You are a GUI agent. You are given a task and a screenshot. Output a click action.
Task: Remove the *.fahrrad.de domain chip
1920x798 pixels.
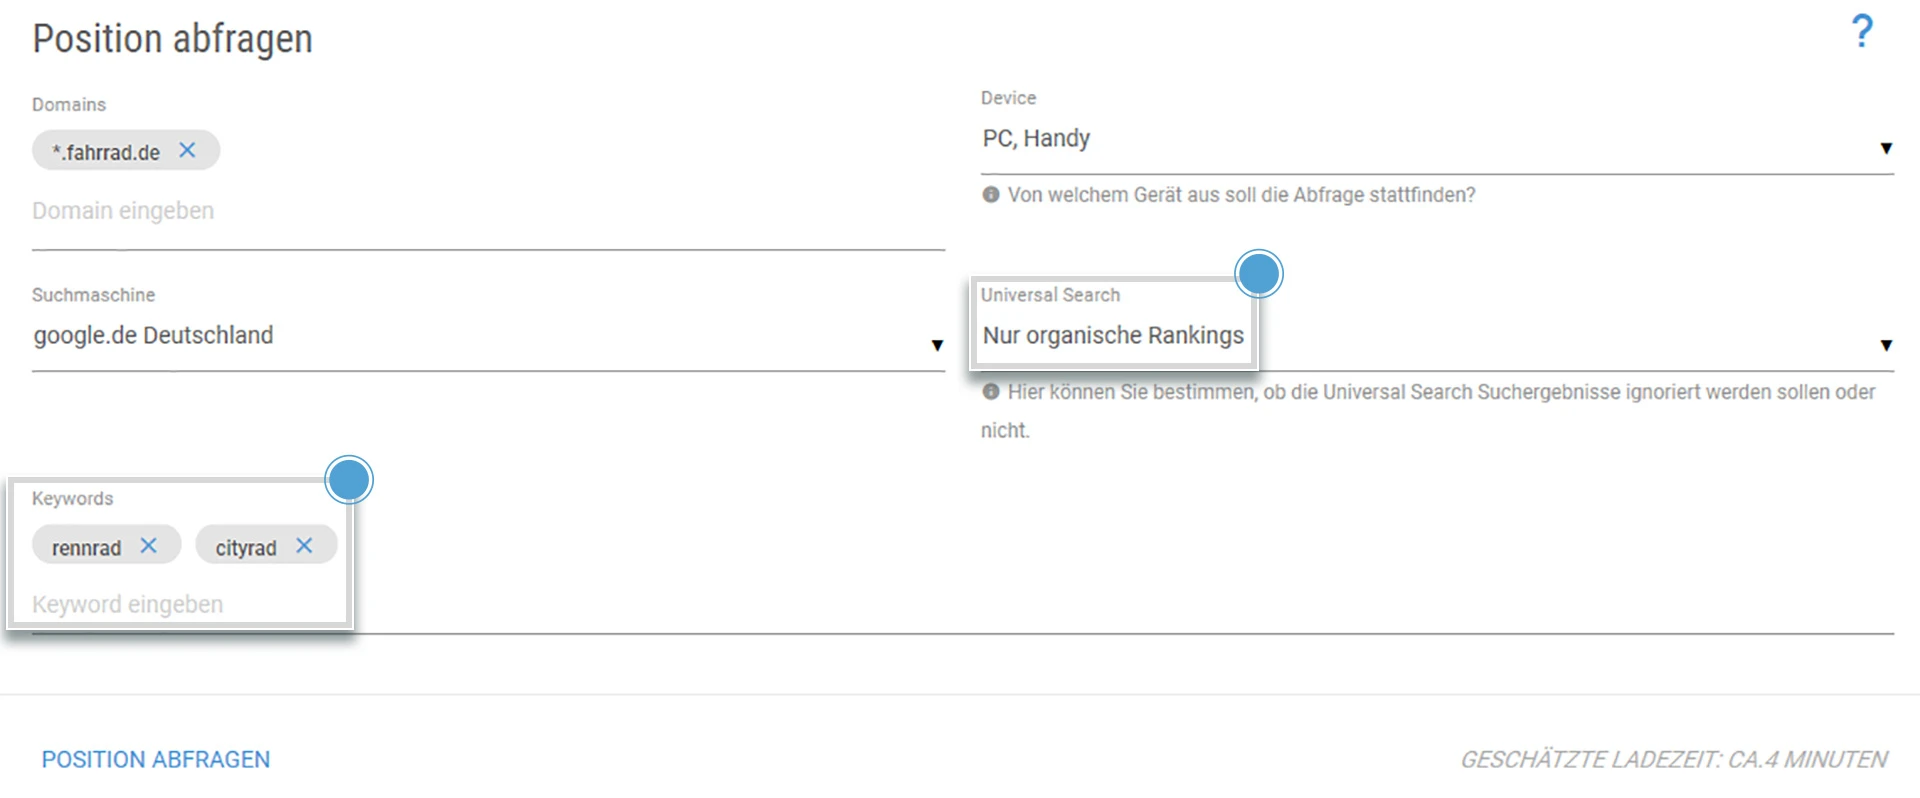coord(187,150)
